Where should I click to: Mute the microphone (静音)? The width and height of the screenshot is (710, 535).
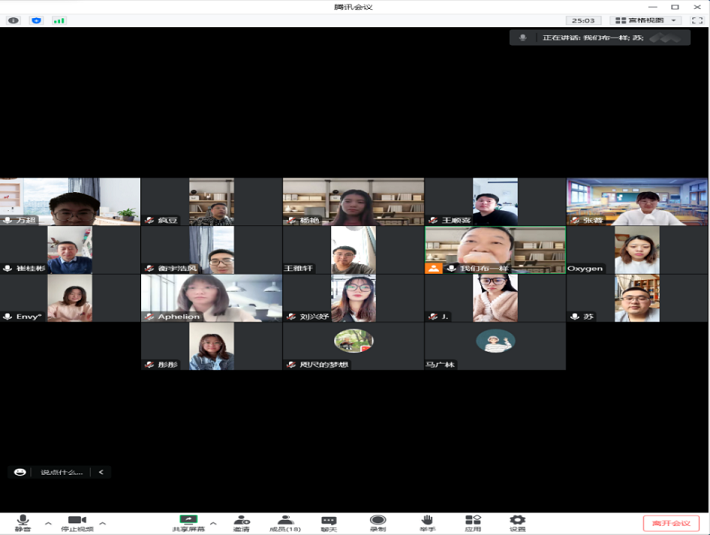[22, 522]
